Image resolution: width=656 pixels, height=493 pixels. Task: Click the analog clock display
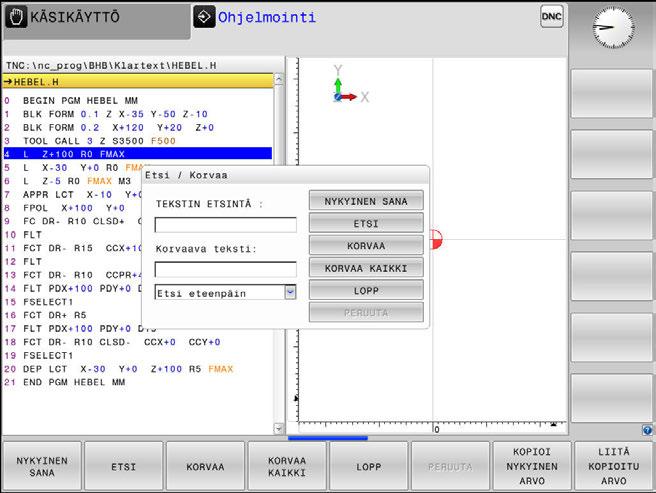(613, 28)
